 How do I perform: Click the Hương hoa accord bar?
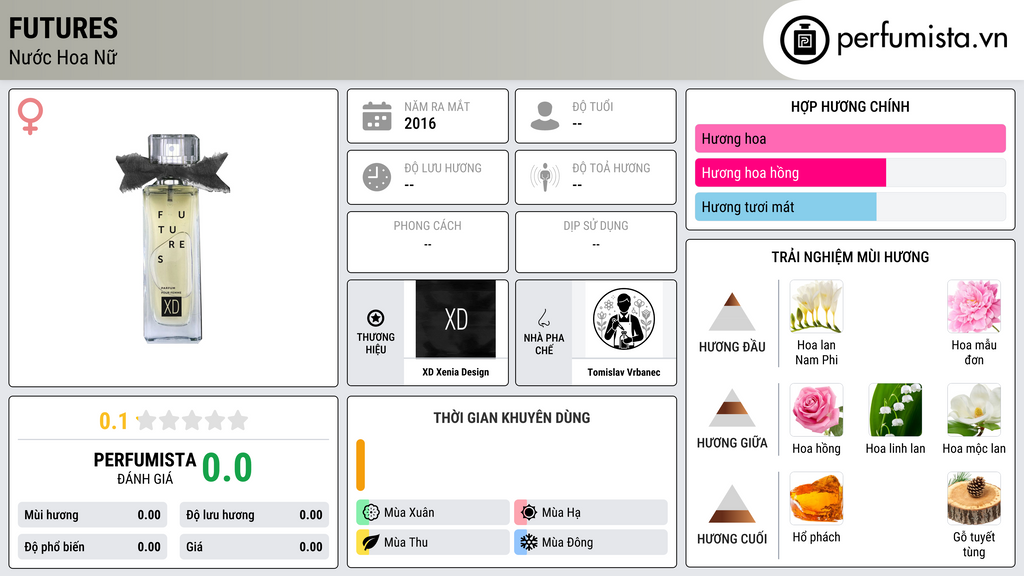(x=850, y=138)
